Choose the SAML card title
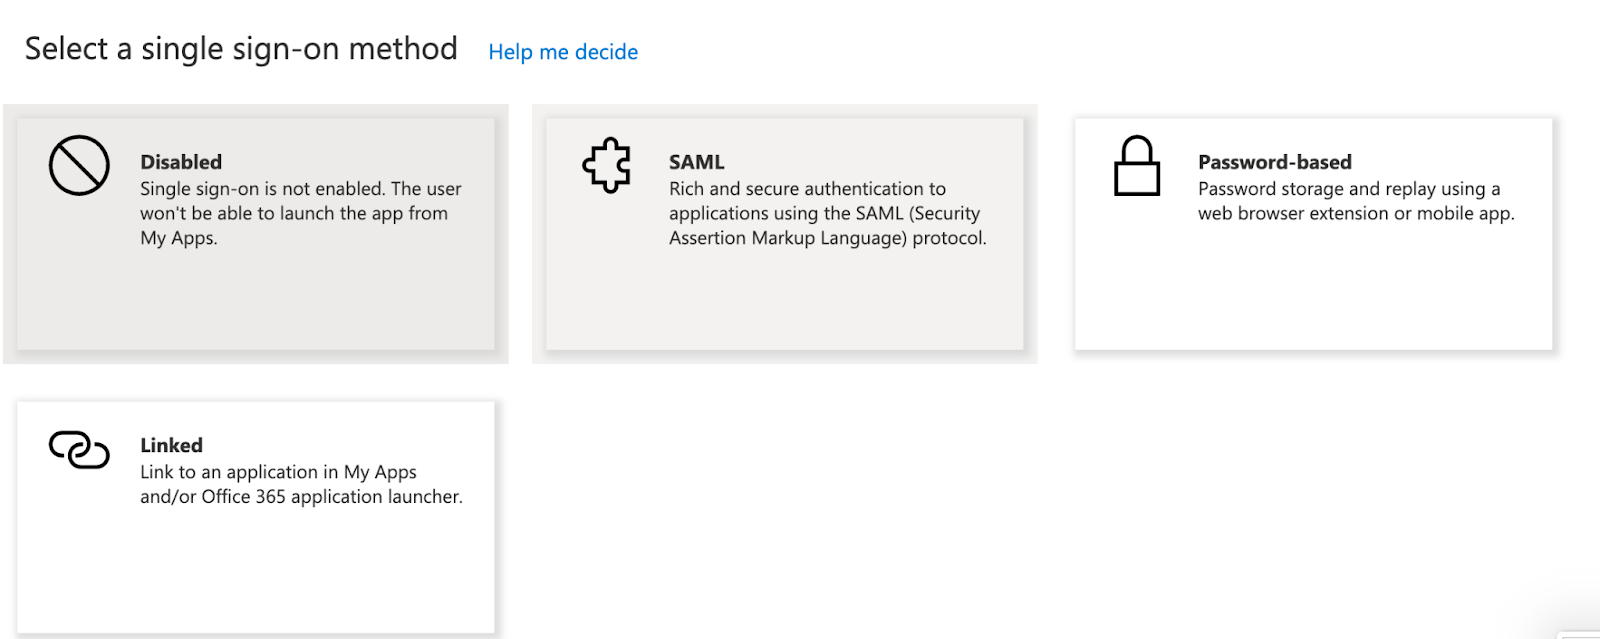This screenshot has height=639, width=1600. 696,162
